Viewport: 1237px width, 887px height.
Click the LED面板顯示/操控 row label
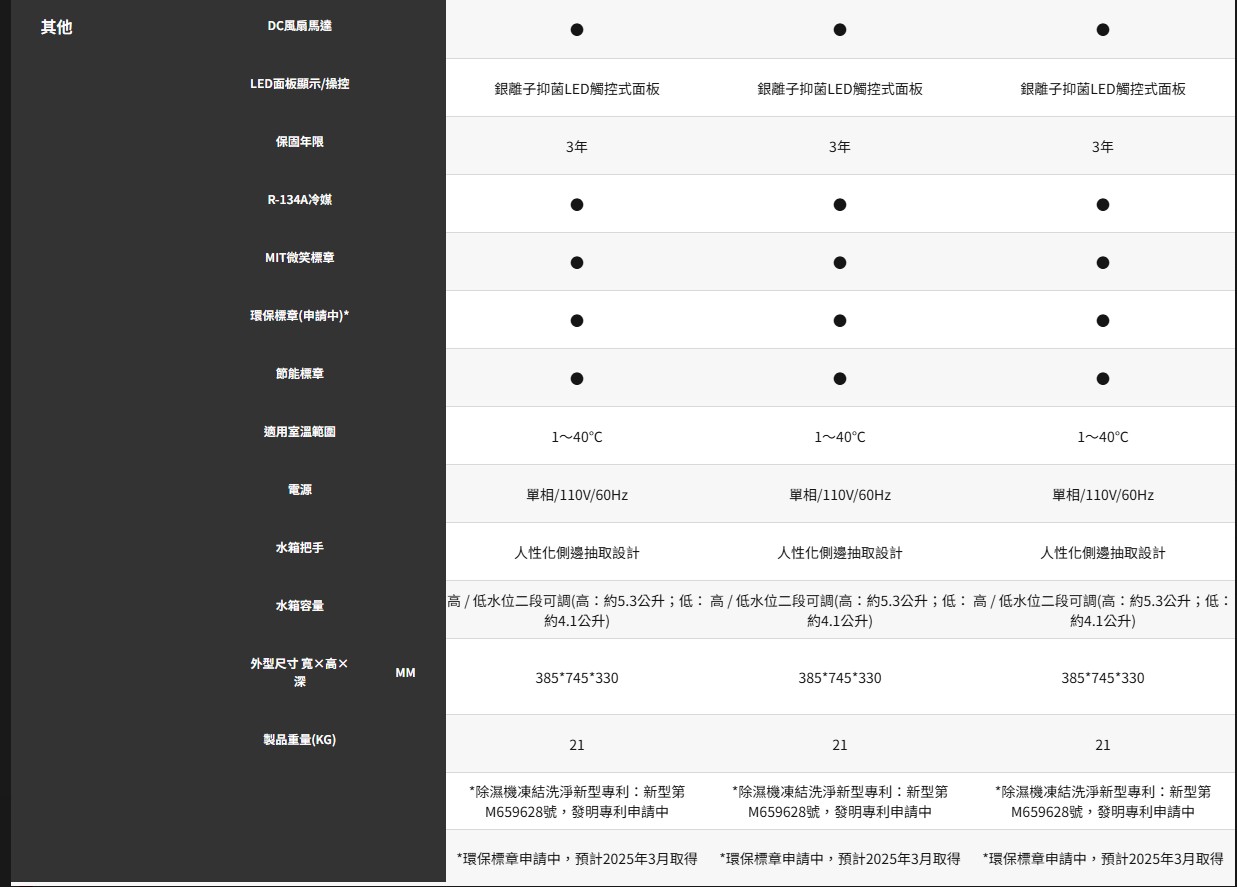click(300, 84)
